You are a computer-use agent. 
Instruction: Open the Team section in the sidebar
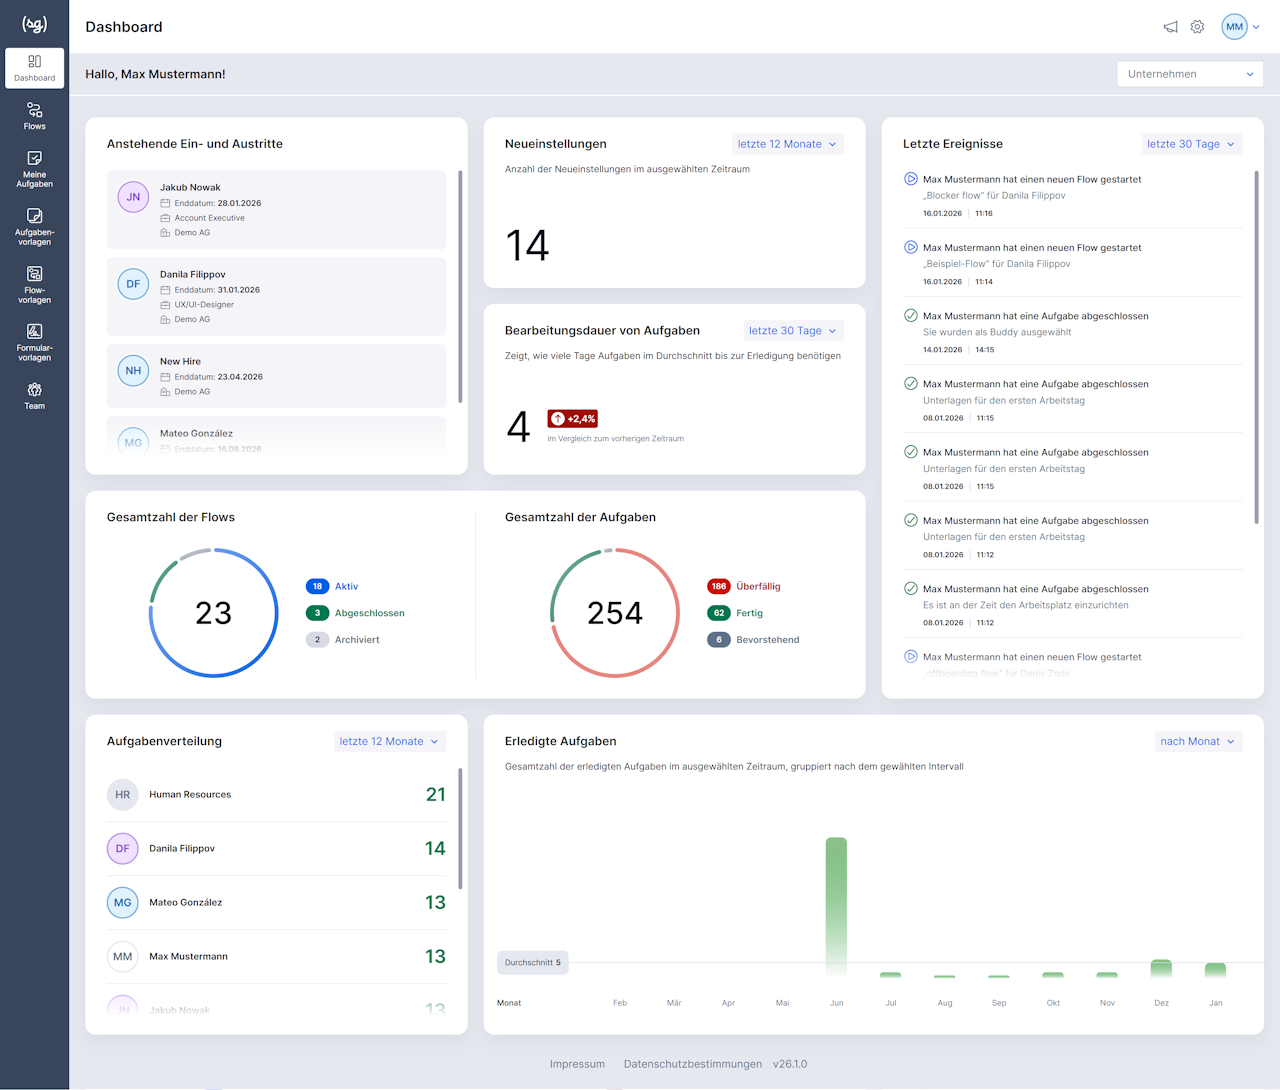point(35,396)
